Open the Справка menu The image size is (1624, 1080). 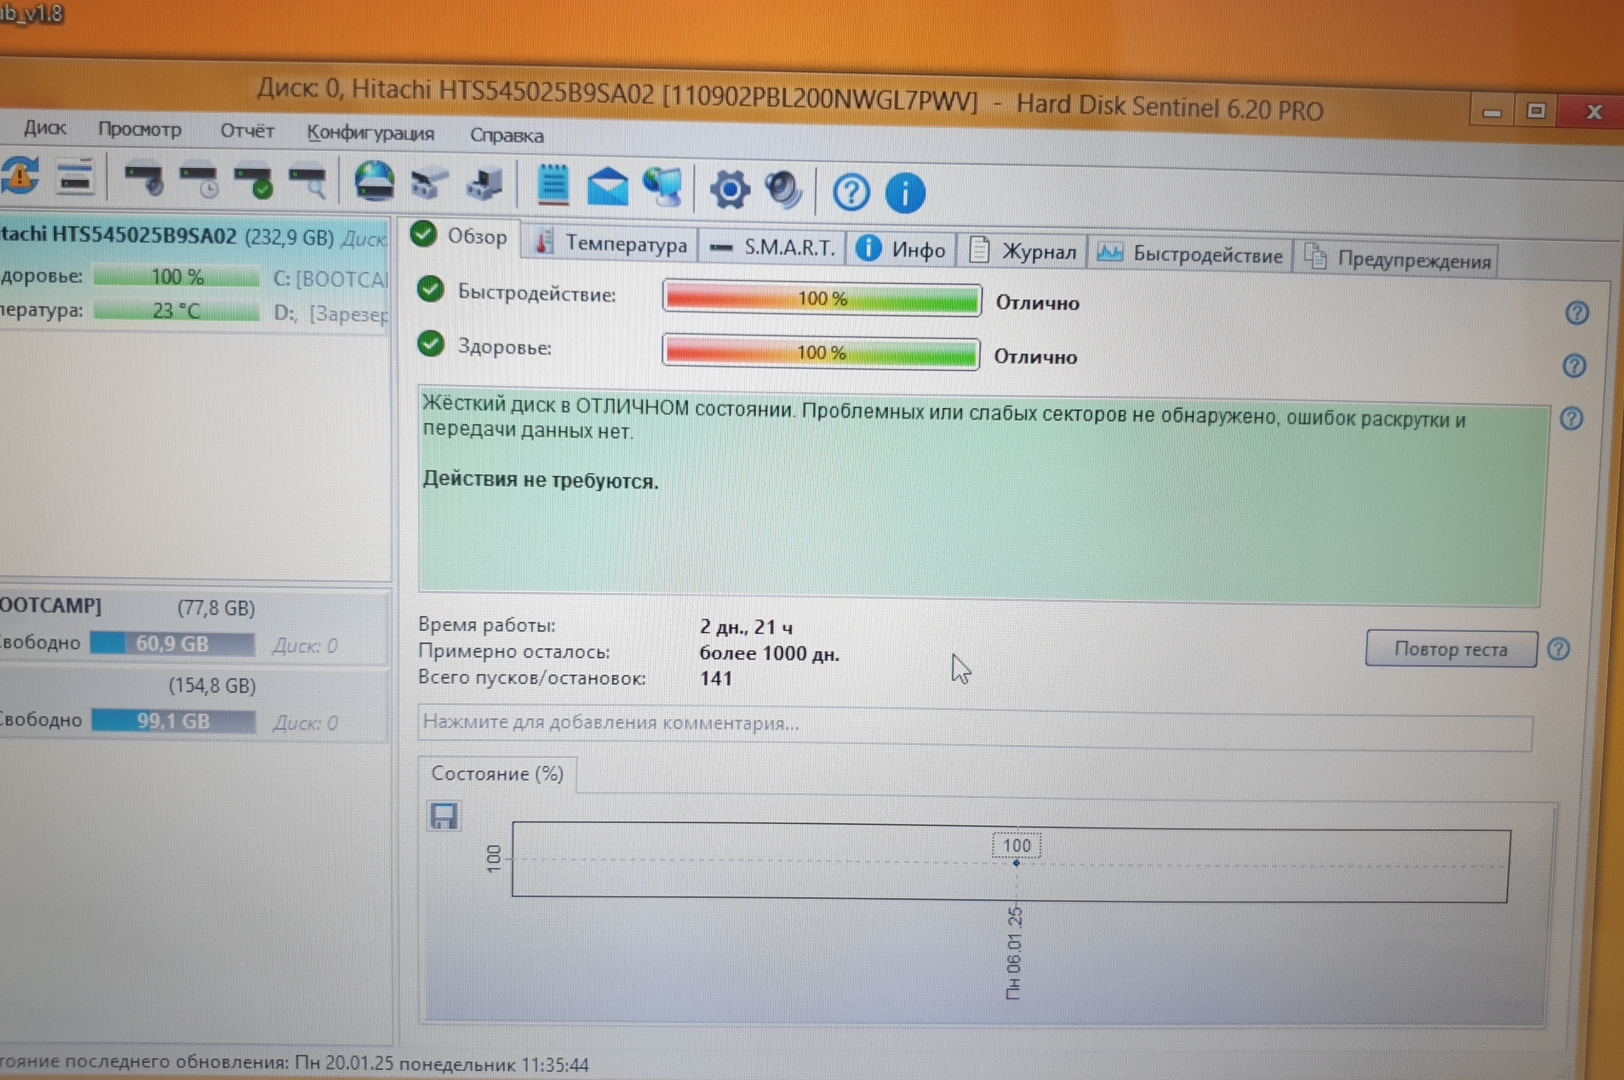[507, 135]
